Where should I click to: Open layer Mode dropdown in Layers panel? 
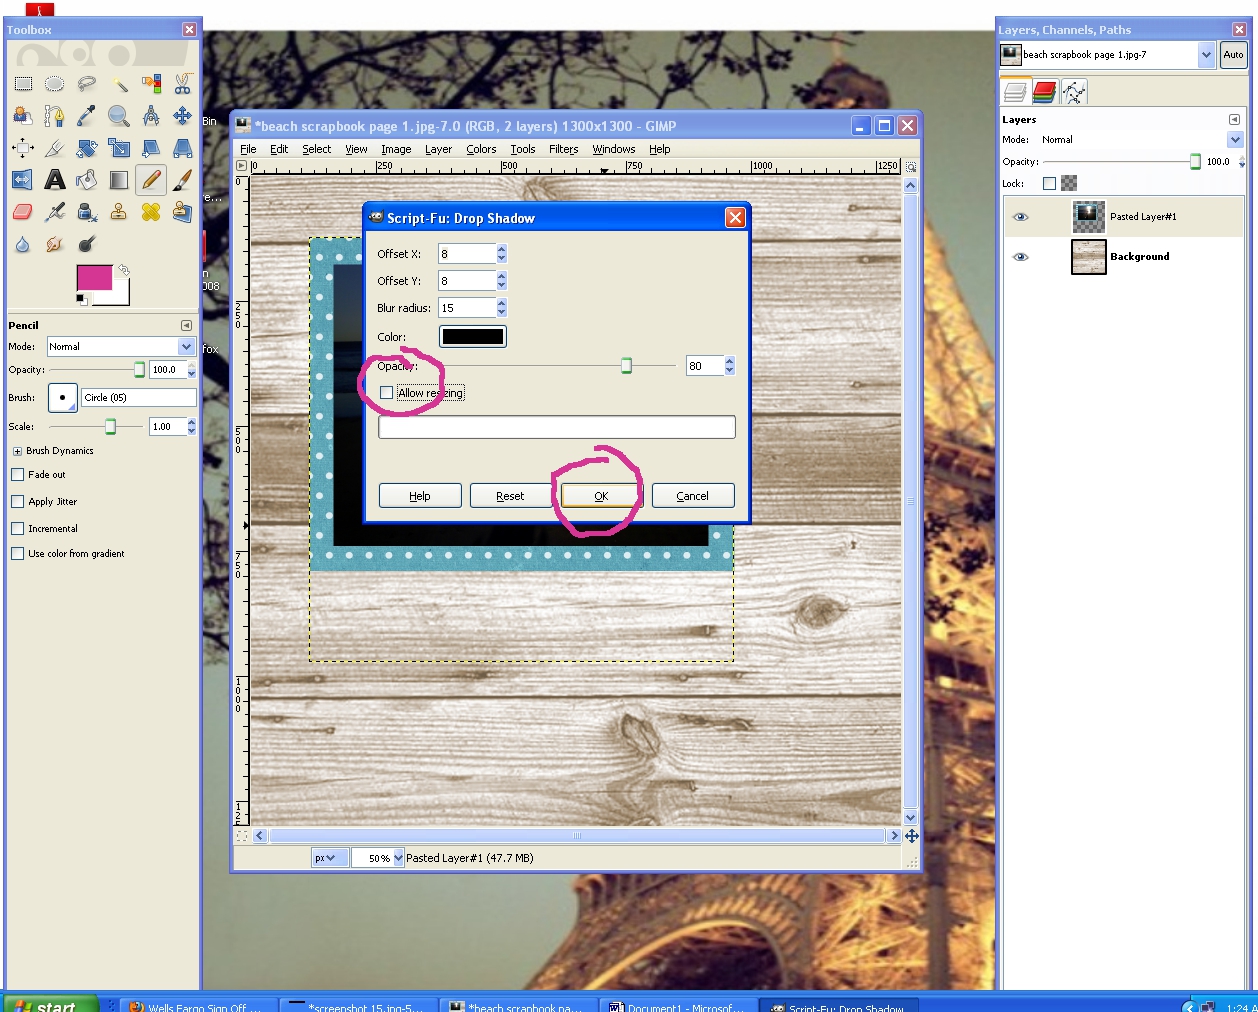[x=1141, y=140]
